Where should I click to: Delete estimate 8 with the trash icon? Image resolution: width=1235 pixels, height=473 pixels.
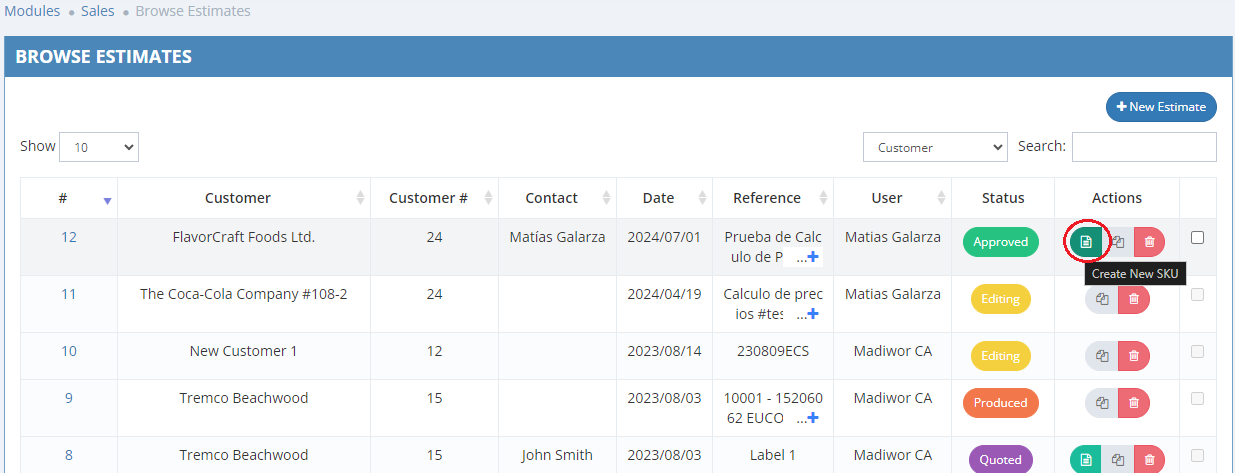[x=1149, y=460]
